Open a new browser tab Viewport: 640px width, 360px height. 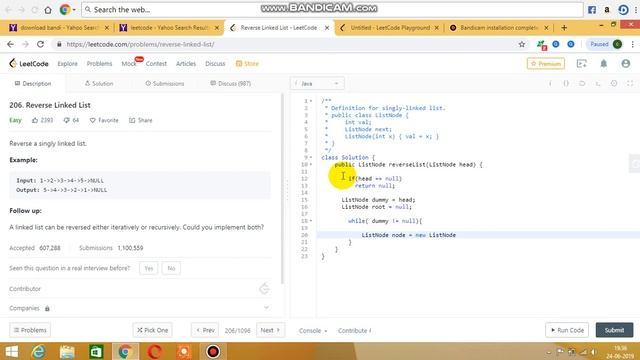click(x=564, y=28)
